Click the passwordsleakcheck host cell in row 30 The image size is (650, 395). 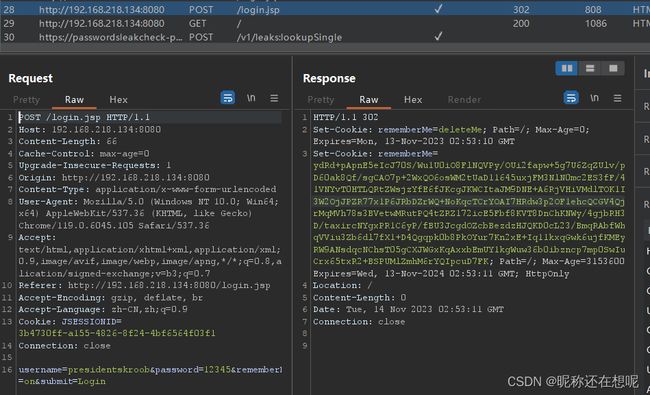(x=110, y=37)
